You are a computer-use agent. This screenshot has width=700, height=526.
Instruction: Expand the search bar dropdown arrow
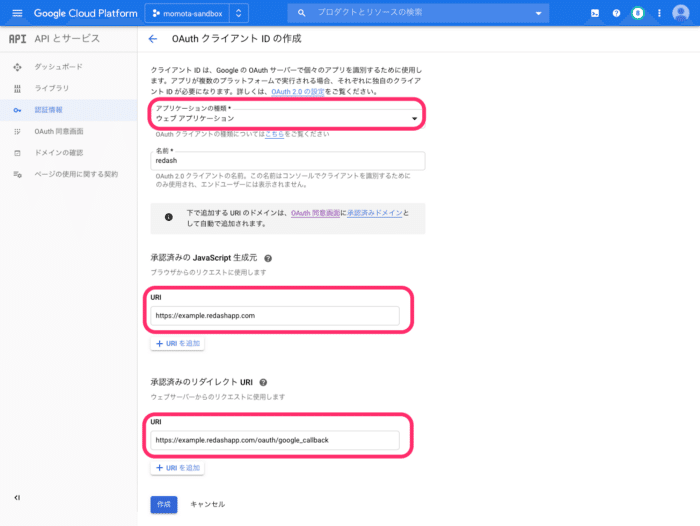coord(538,13)
